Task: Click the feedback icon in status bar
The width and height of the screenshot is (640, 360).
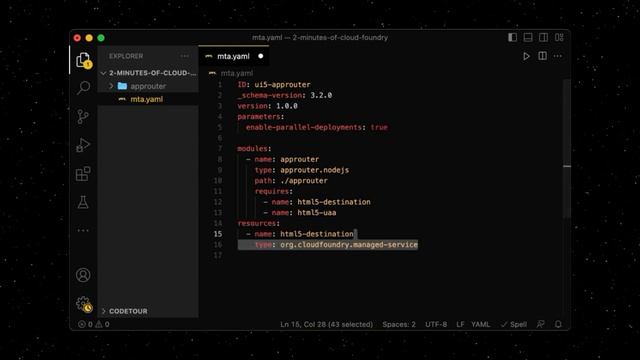Action: tap(540, 324)
